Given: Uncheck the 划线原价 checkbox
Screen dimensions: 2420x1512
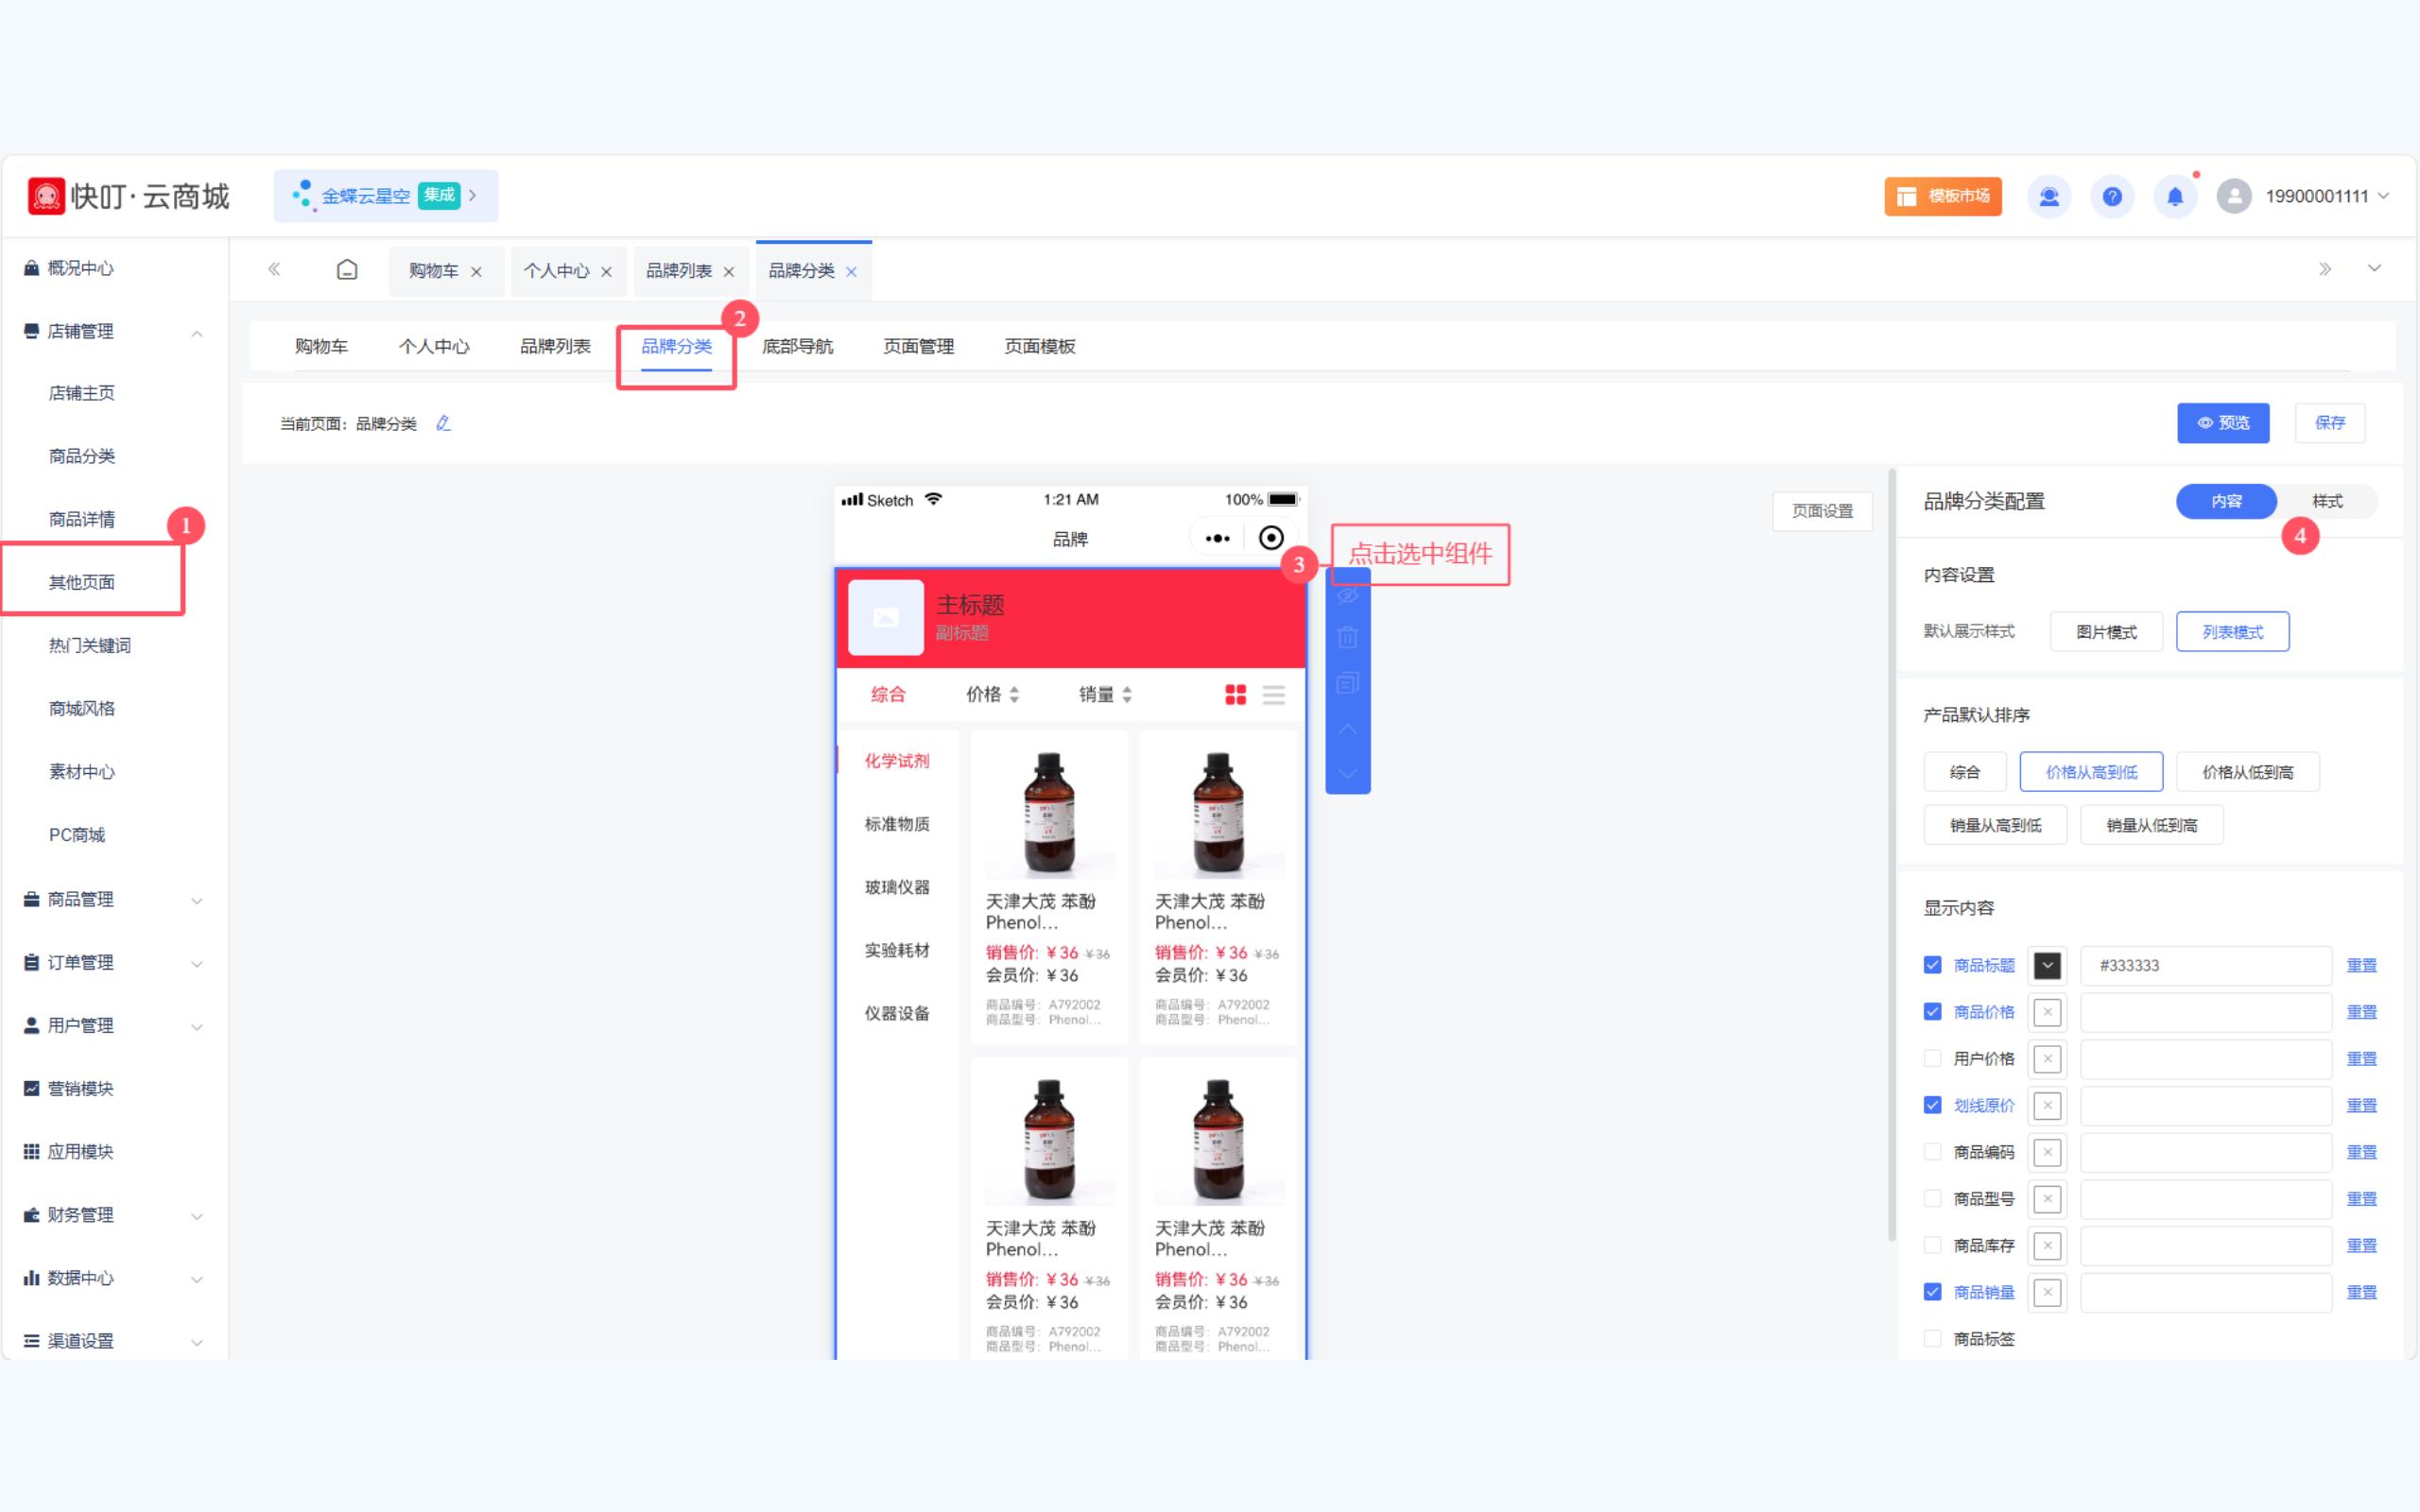Looking at the screenshot, I should pyautogui.click(x=1932, y=1105).
